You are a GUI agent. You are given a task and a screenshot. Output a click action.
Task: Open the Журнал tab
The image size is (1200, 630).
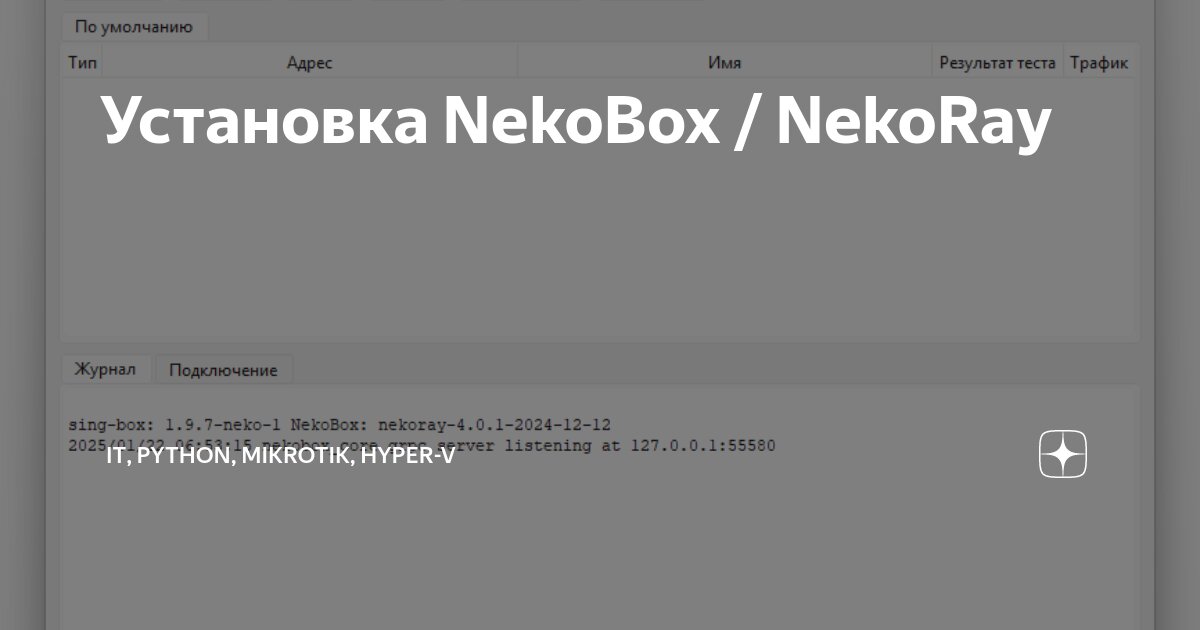coord(105,369)
